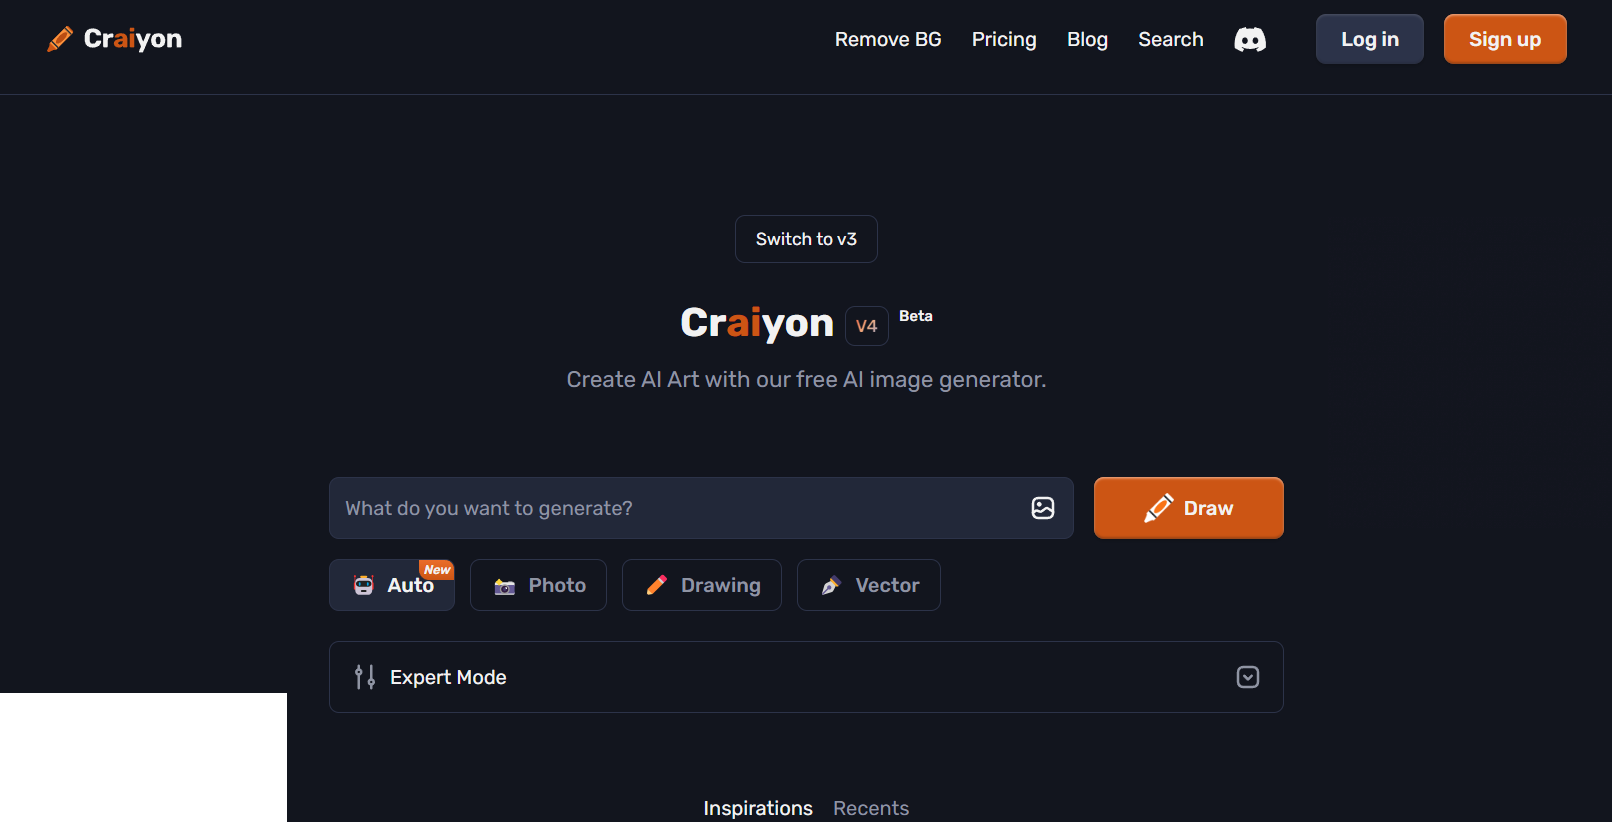
Task: Click the Craiyon pencil logo icon
Action: pos(60,39)
